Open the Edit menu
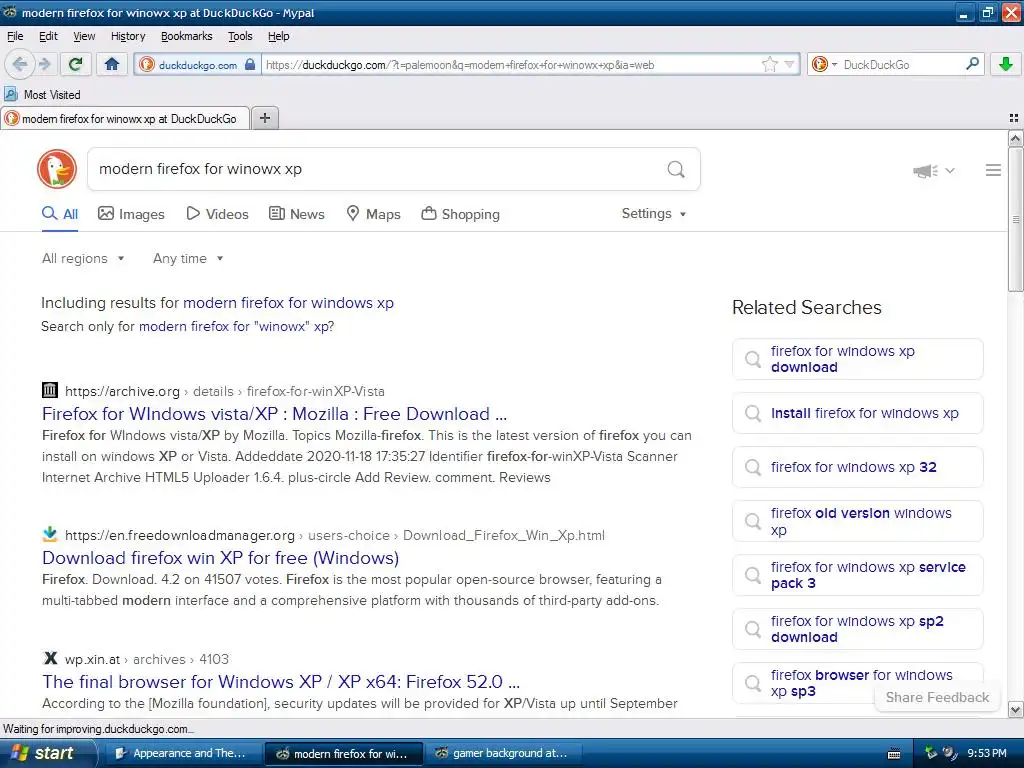Image resolution: width=1024 pixels, height=768 pixels. coord(48,36)
